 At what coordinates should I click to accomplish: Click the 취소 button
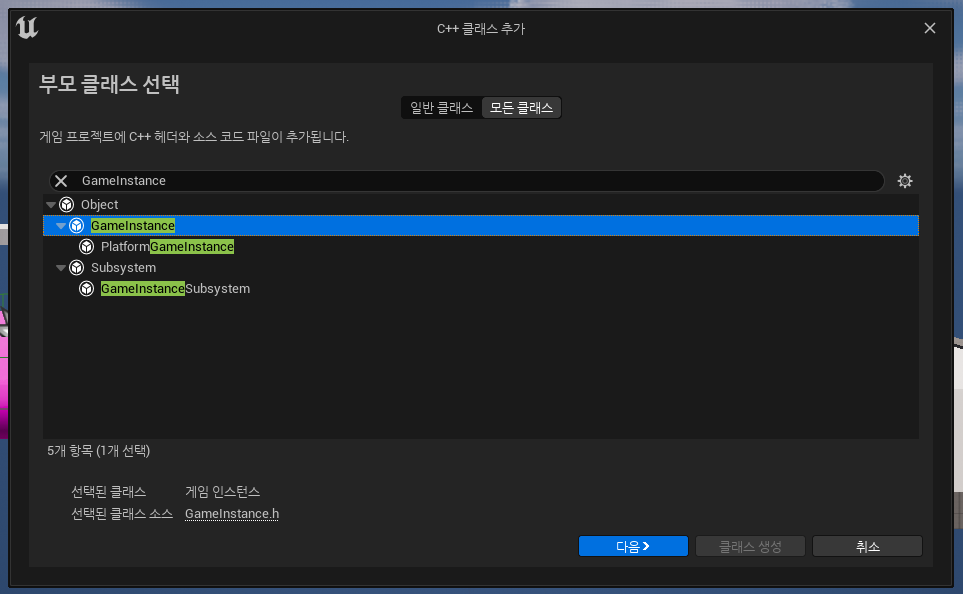867,546
